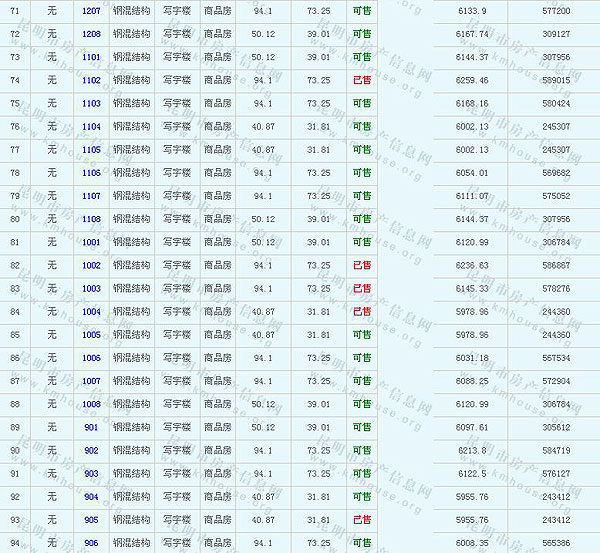Click the 可售 status in row 71
This screenshot has height=553, width=600.
(361, 11)
